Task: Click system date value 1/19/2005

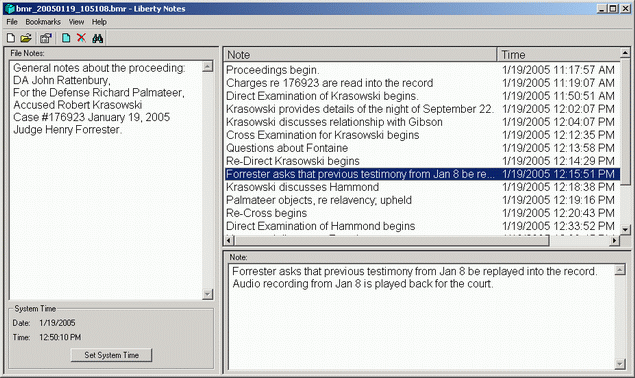Action: tap(57, 323)
